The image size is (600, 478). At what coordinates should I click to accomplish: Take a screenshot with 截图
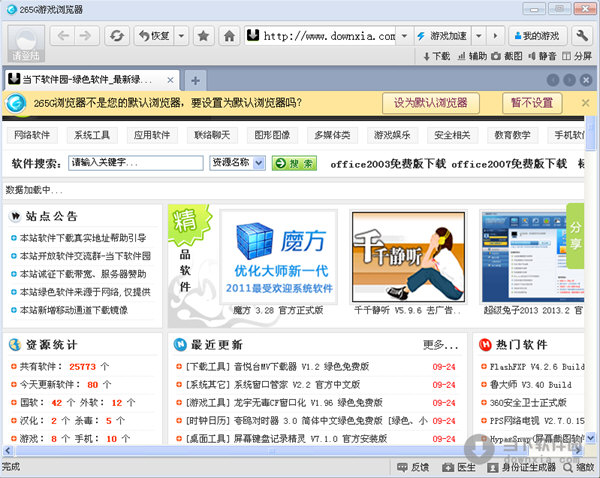pos(507,56)
